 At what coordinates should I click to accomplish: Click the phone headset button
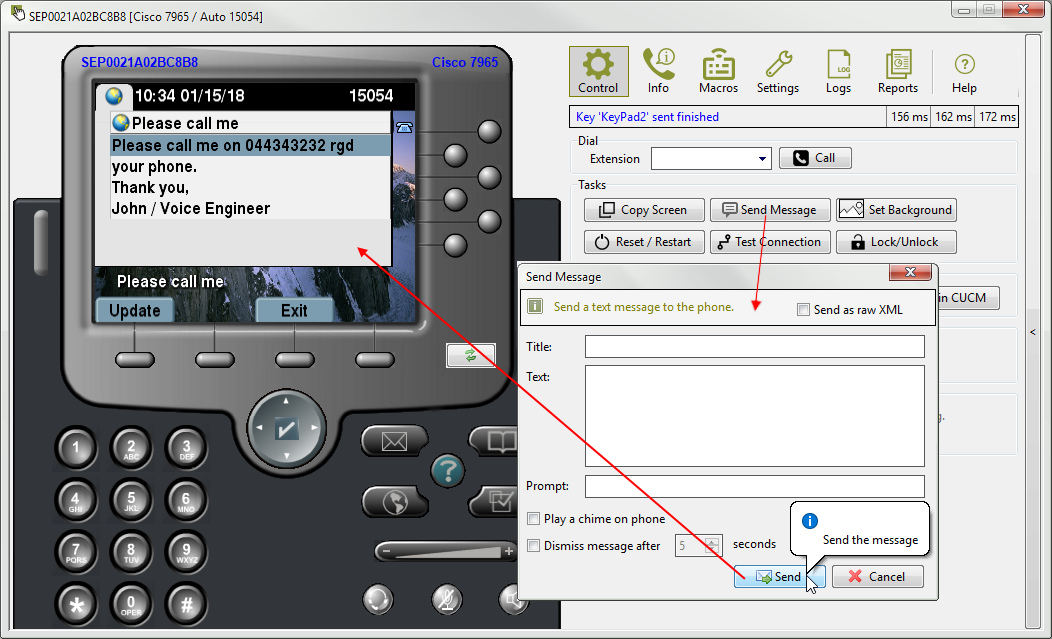(378, 599)
